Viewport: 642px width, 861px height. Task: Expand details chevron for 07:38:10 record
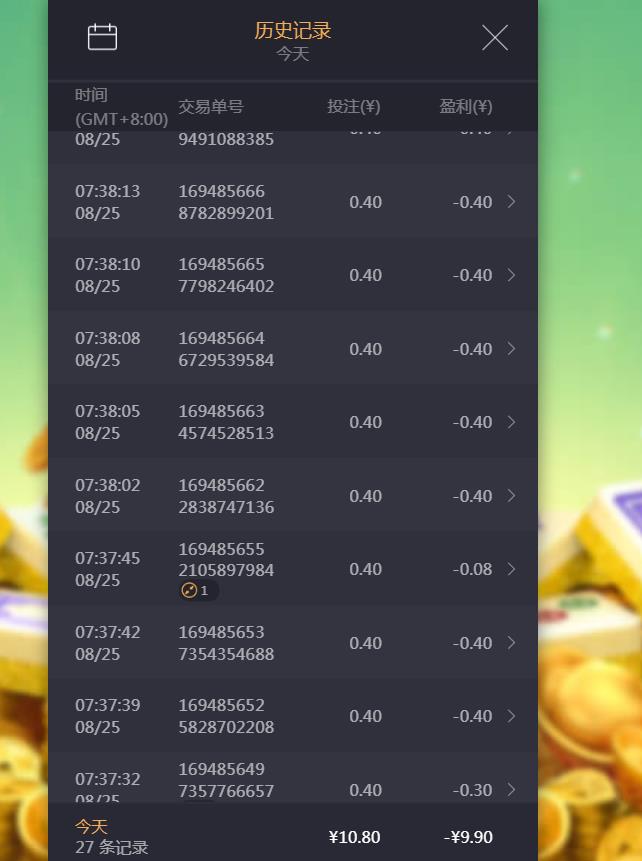pos(511,275)
